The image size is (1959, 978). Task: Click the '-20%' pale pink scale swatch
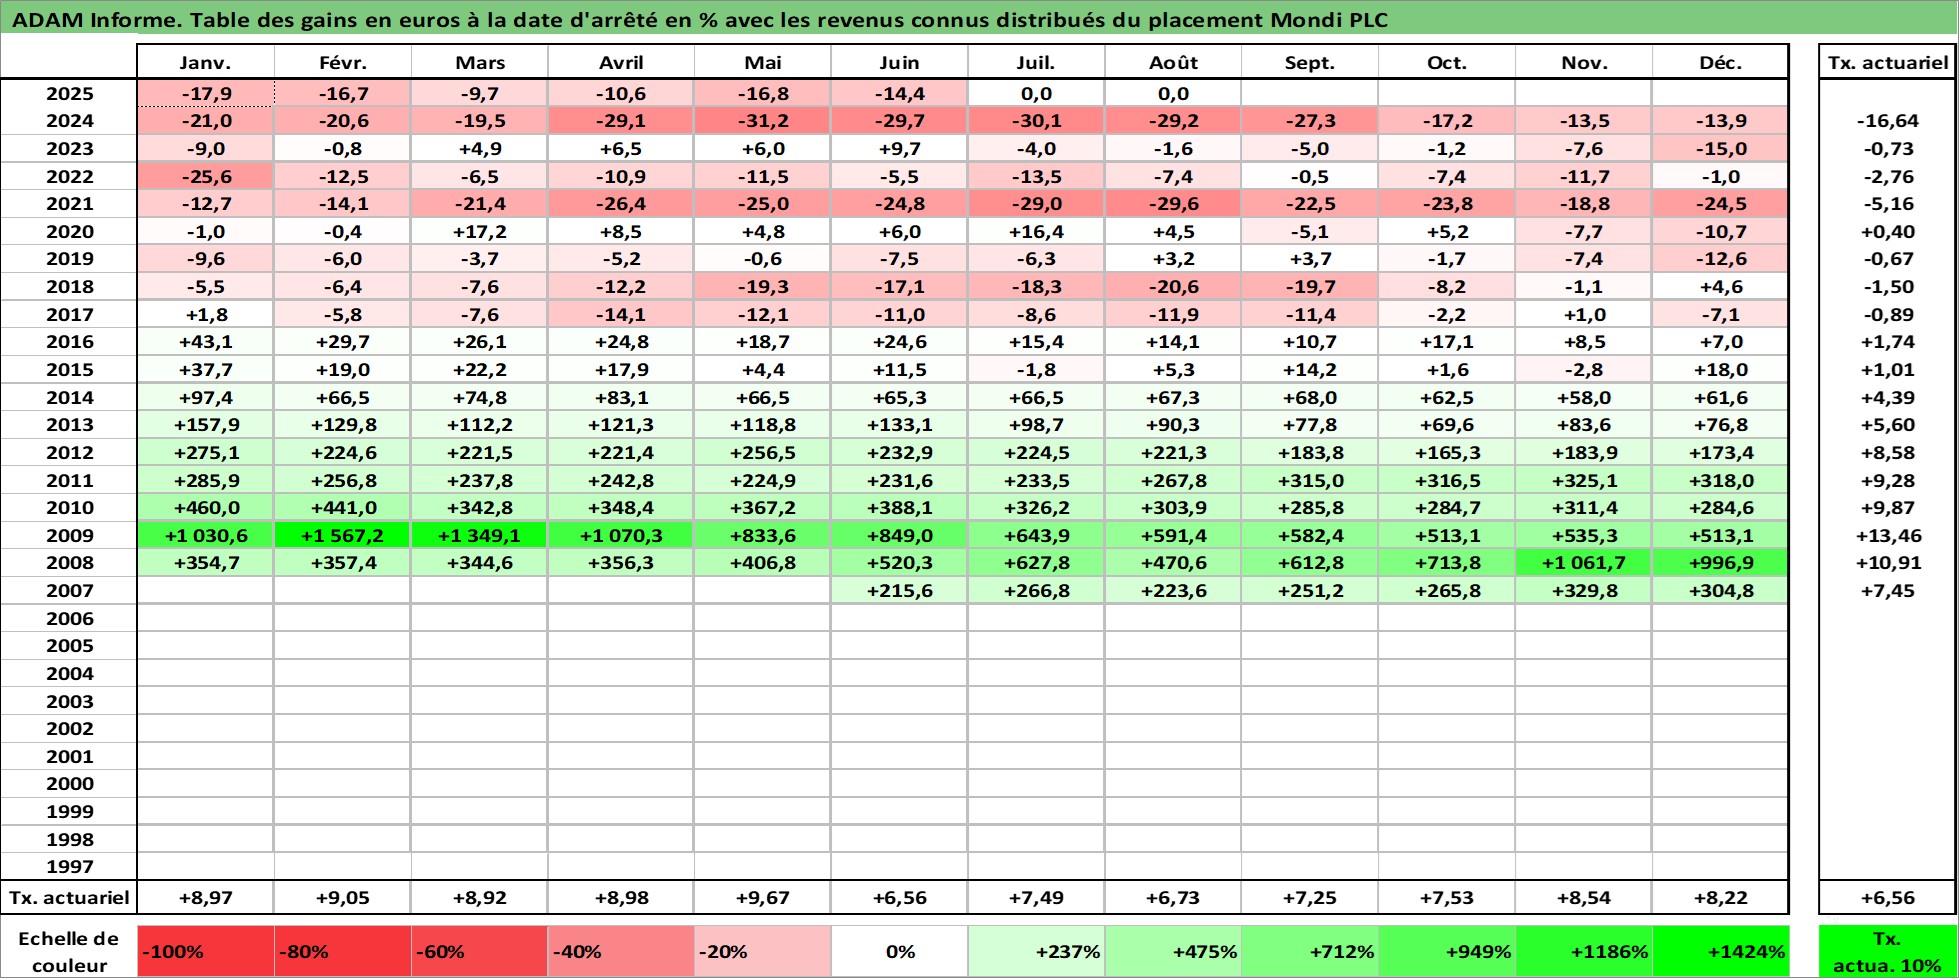click(x=762, y=951)
